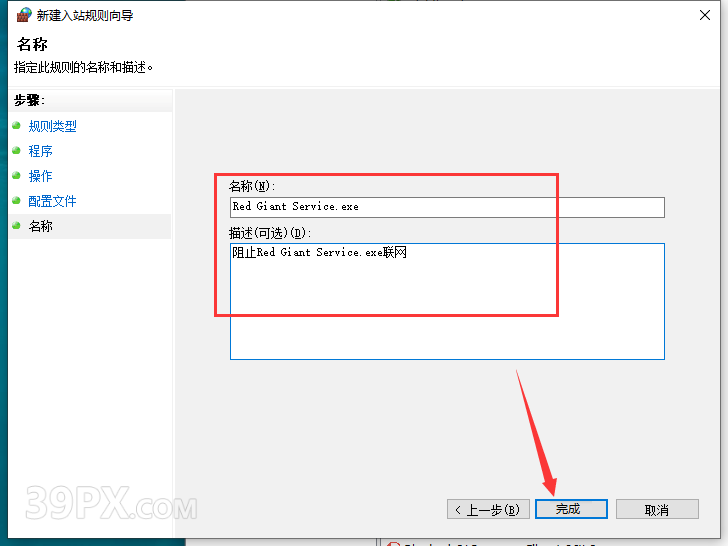Click inside the 描述 description text area

coord(446,310)
